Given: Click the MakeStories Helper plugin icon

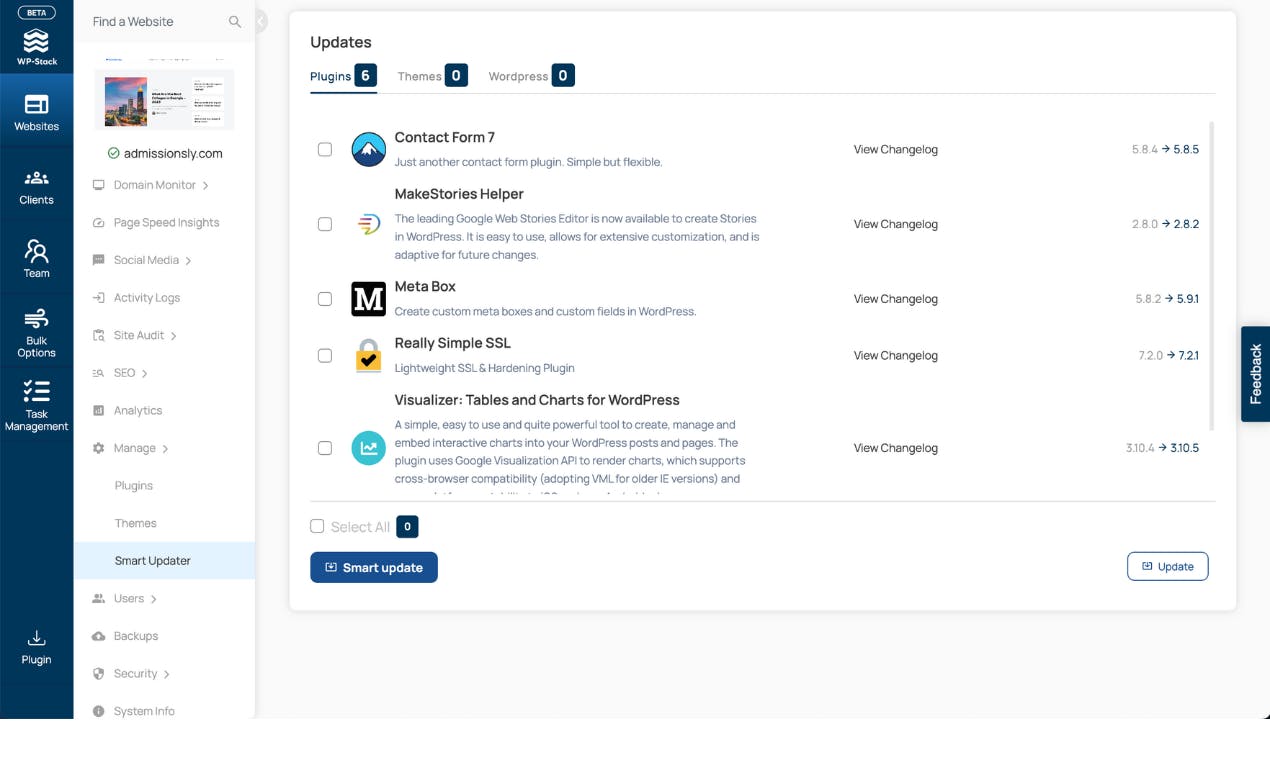Looking at the screenshot, I should coord(369,224).
